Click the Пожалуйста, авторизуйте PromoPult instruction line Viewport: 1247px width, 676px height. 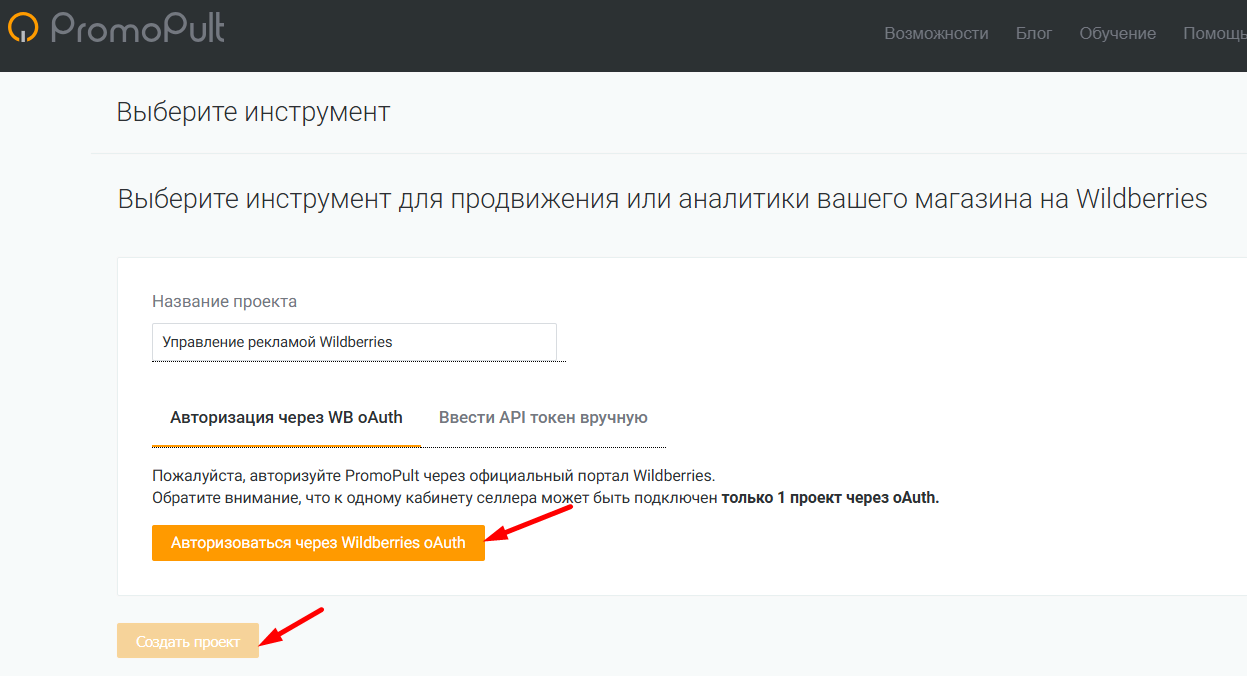click(434, 475)
